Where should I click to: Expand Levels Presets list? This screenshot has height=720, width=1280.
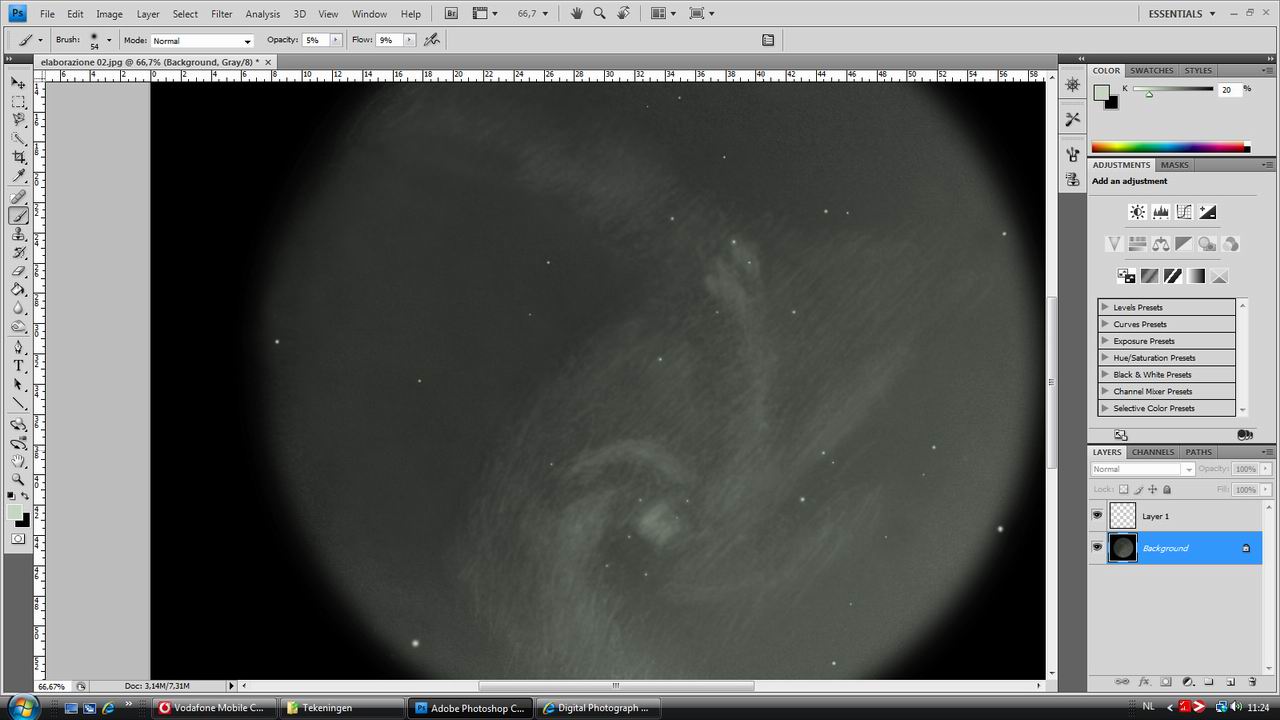[1105, 307]
